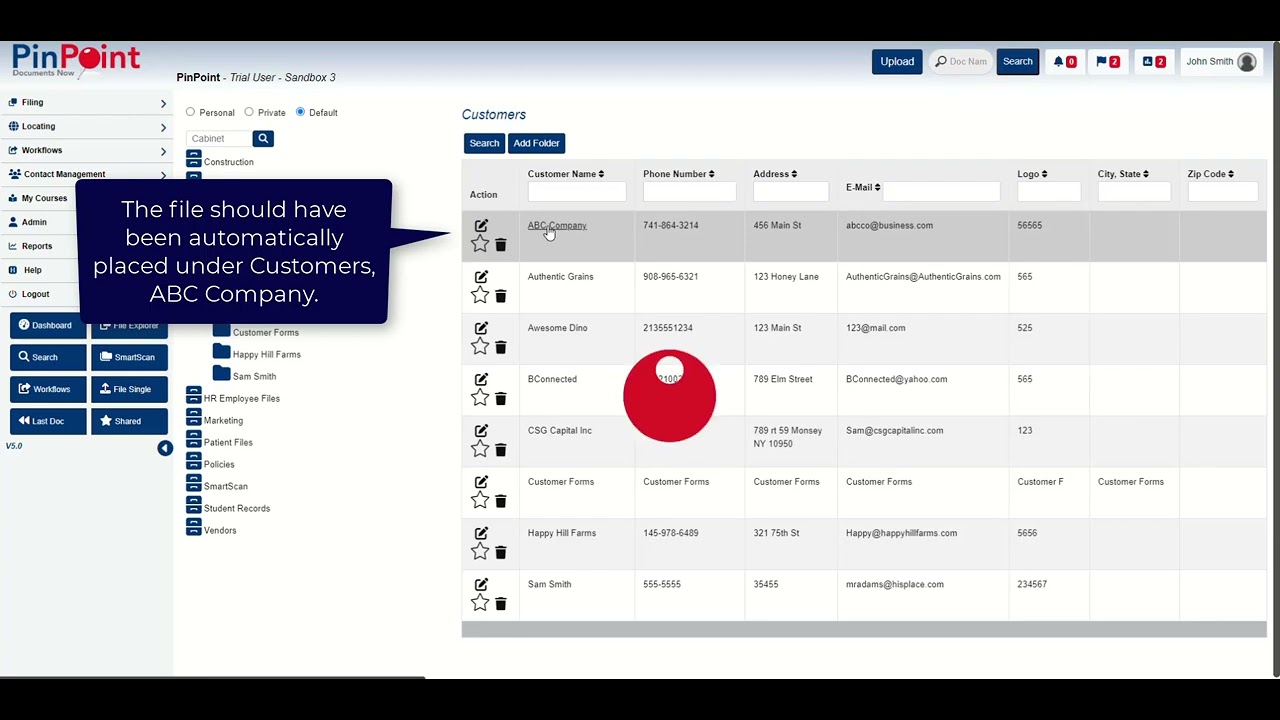Sort by Address column

(775, 174)
